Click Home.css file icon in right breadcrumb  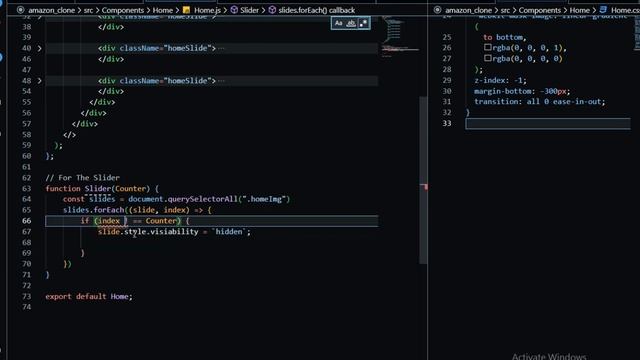point(603,10)
